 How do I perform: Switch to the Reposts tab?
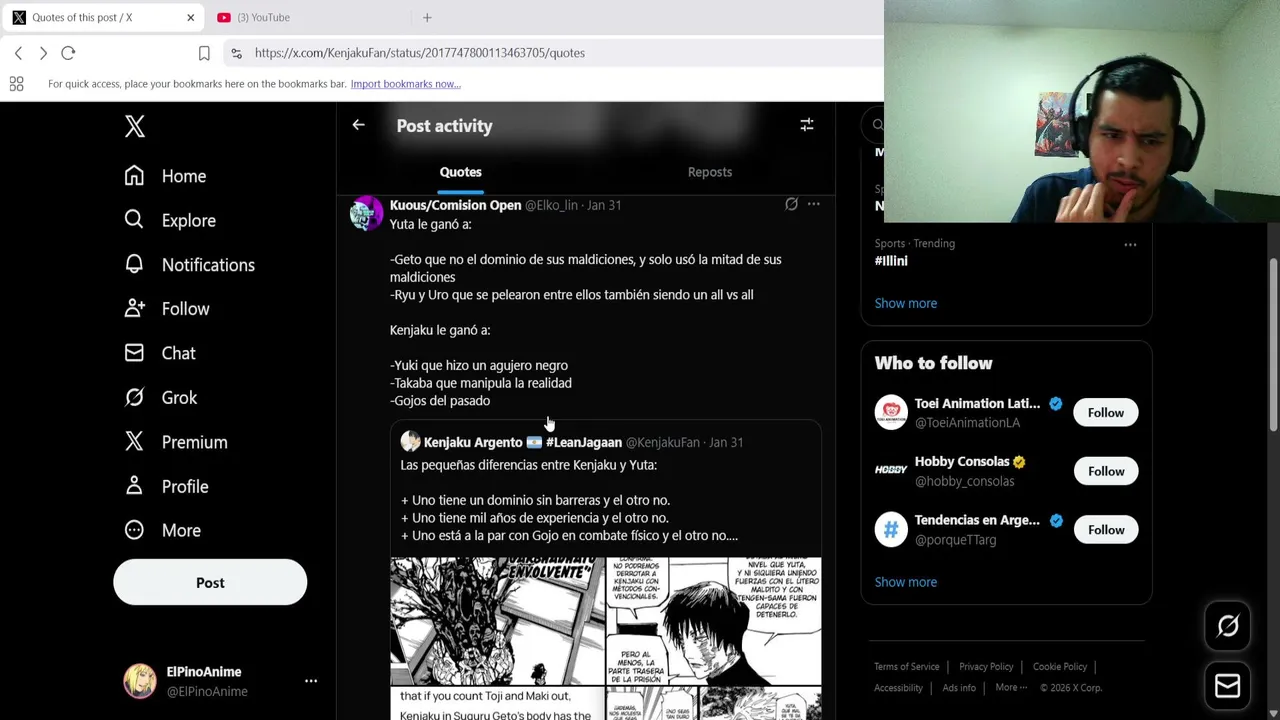click(710, 172)
